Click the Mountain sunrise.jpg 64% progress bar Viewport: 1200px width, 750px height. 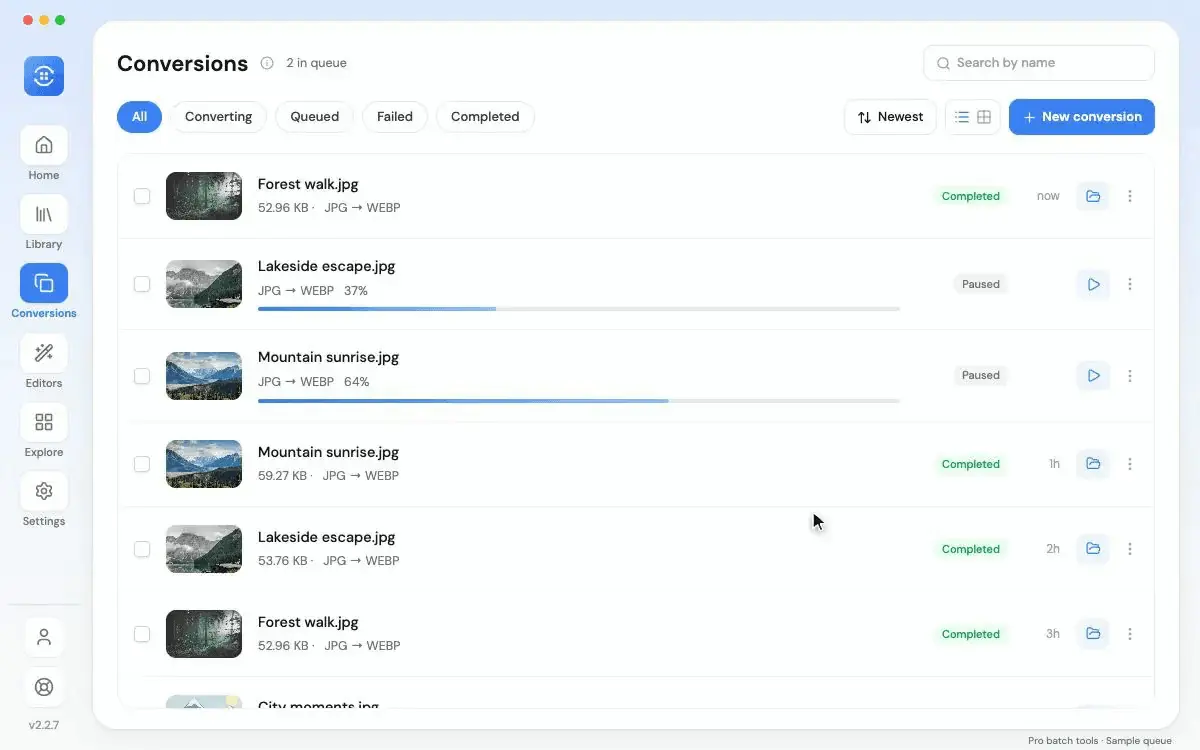tap(579, 401)
